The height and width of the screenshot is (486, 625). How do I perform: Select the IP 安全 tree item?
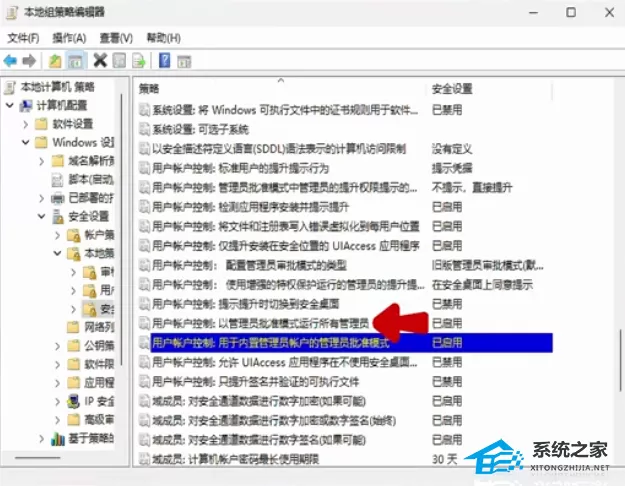coord(99,401)
